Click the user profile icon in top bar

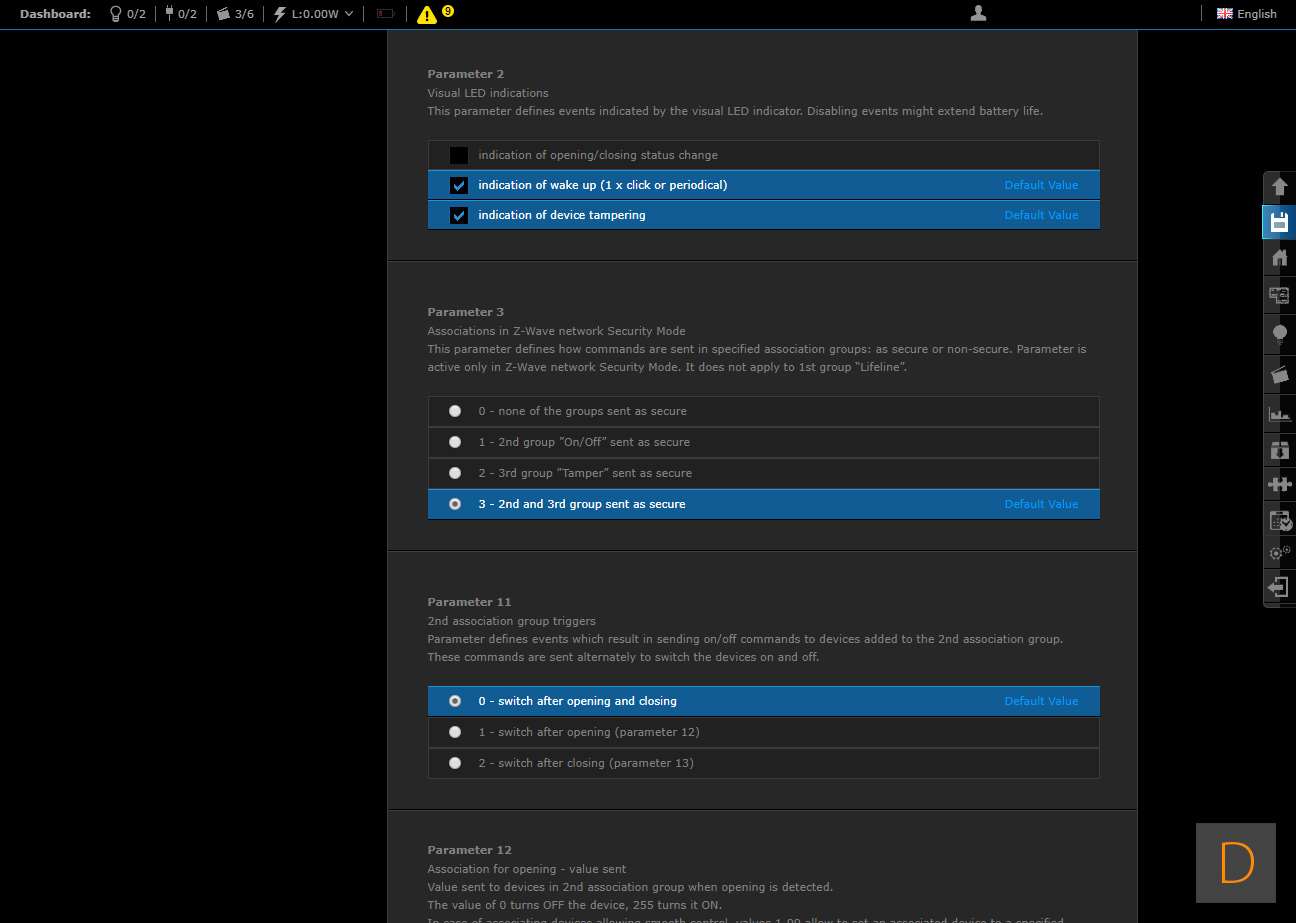click(978, 13)
